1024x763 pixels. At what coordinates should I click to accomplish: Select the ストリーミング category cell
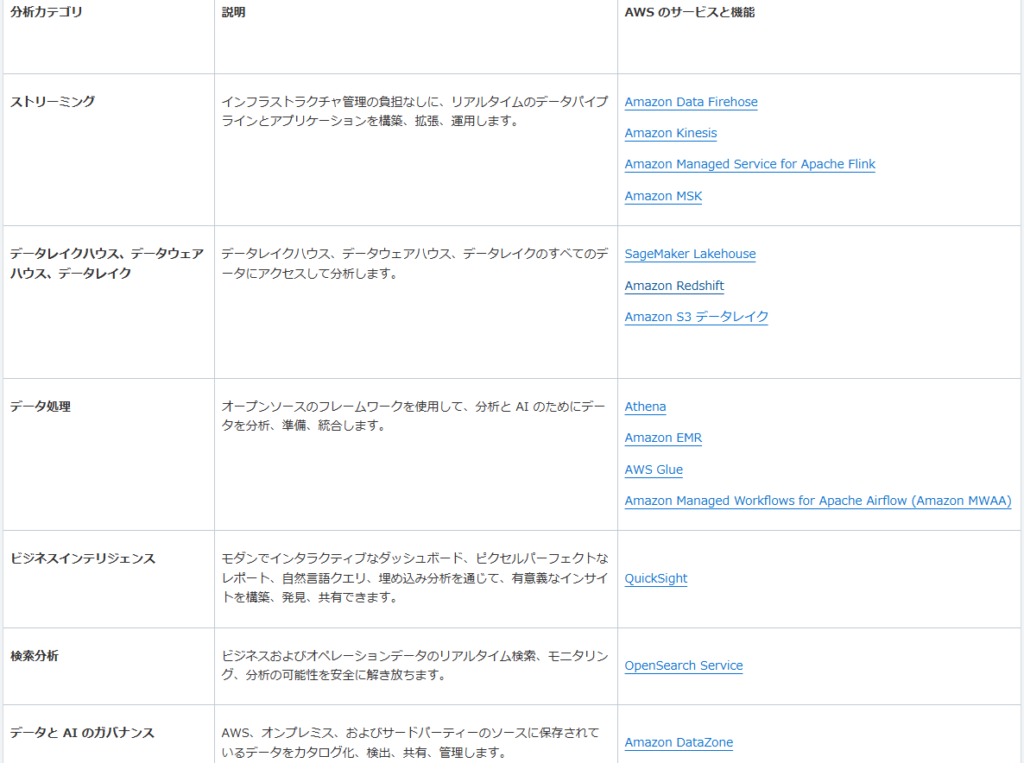click(x=52, y=102)
